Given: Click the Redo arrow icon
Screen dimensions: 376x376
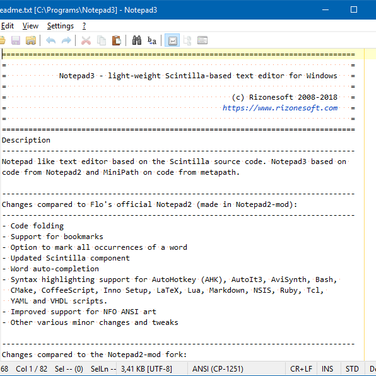Looking at the screenshot, I should coord(66,41).
